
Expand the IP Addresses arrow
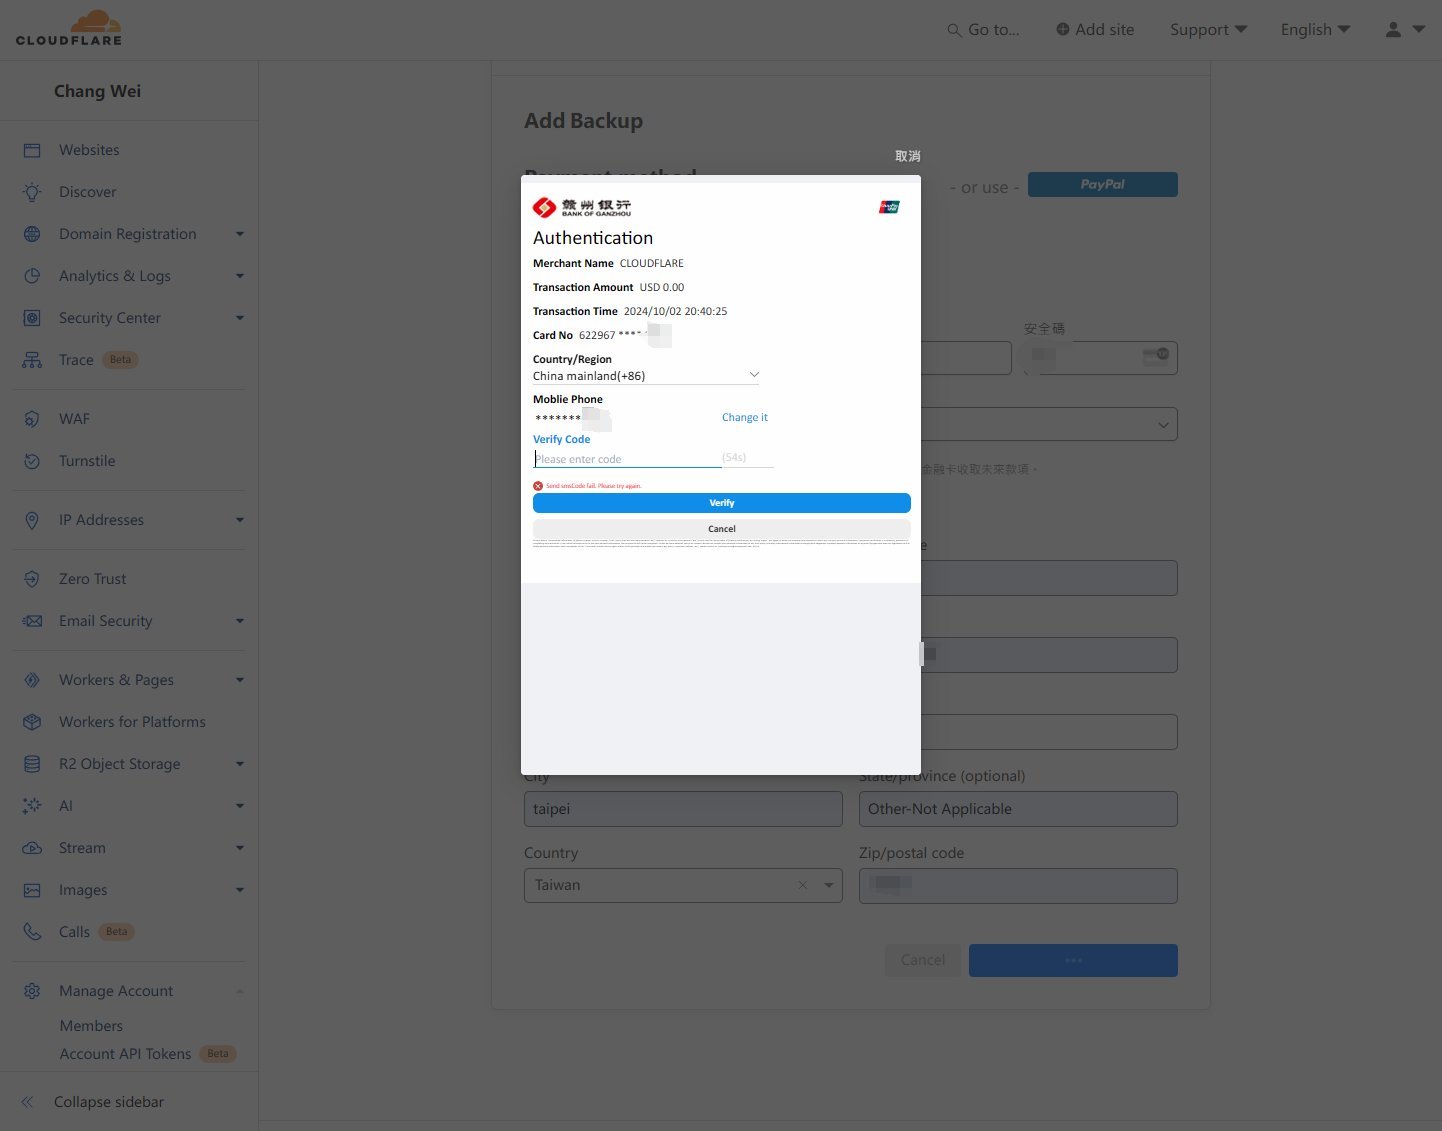click(240, 520)
